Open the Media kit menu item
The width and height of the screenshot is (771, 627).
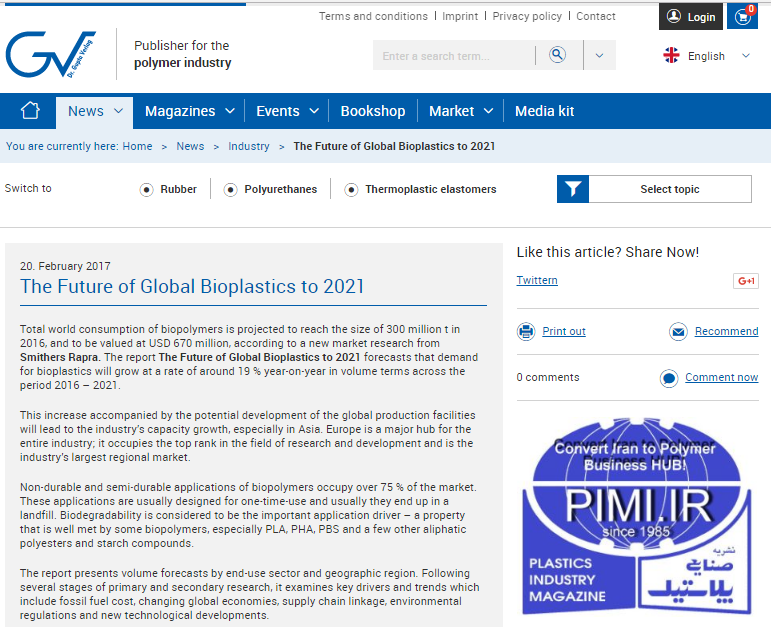[x=544, y=111]
